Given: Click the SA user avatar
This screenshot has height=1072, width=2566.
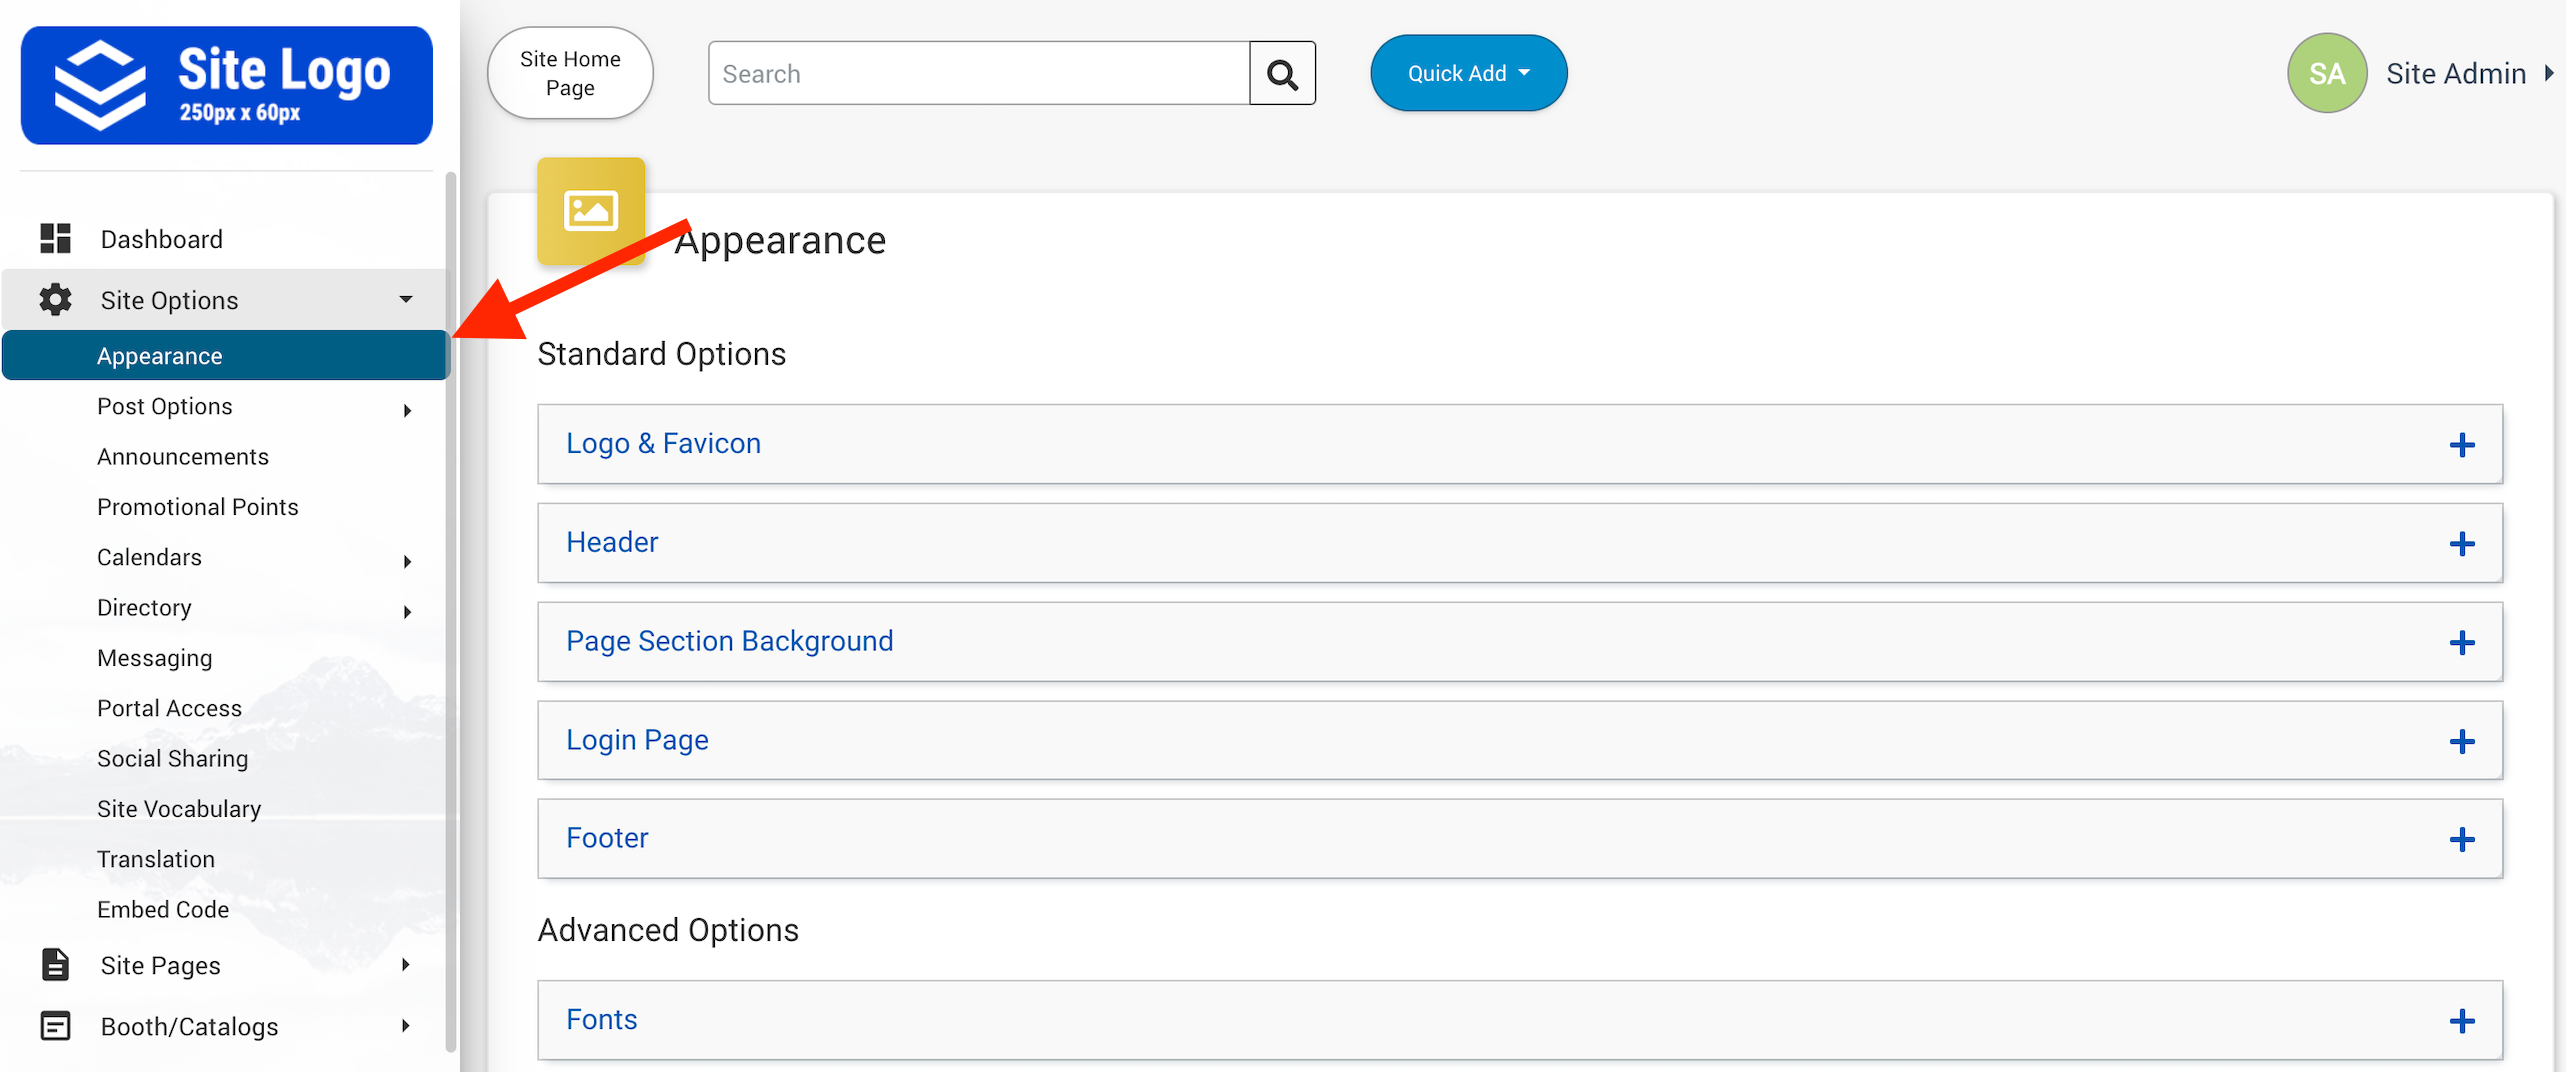Looking at the screenshot, I should tap(2326, 74).
